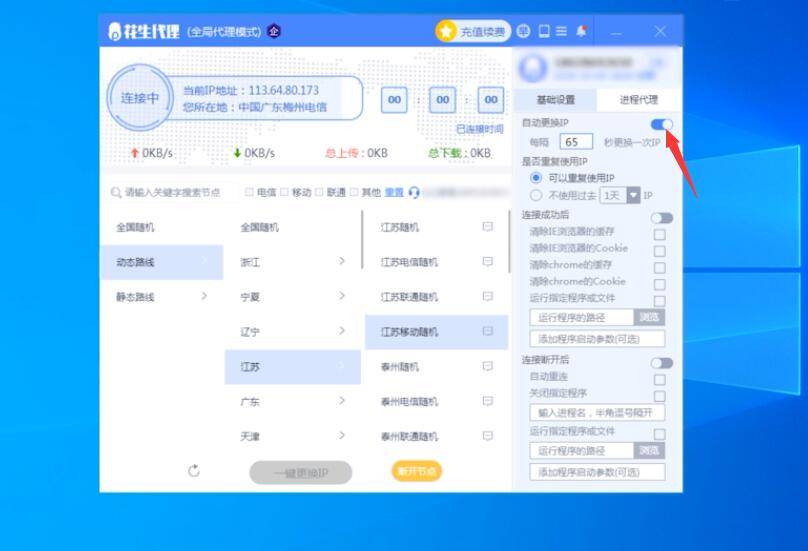Check 清除IE浏览器的Cookie checkbox
The width and height of the screenshot is (808, 551).
659,251
